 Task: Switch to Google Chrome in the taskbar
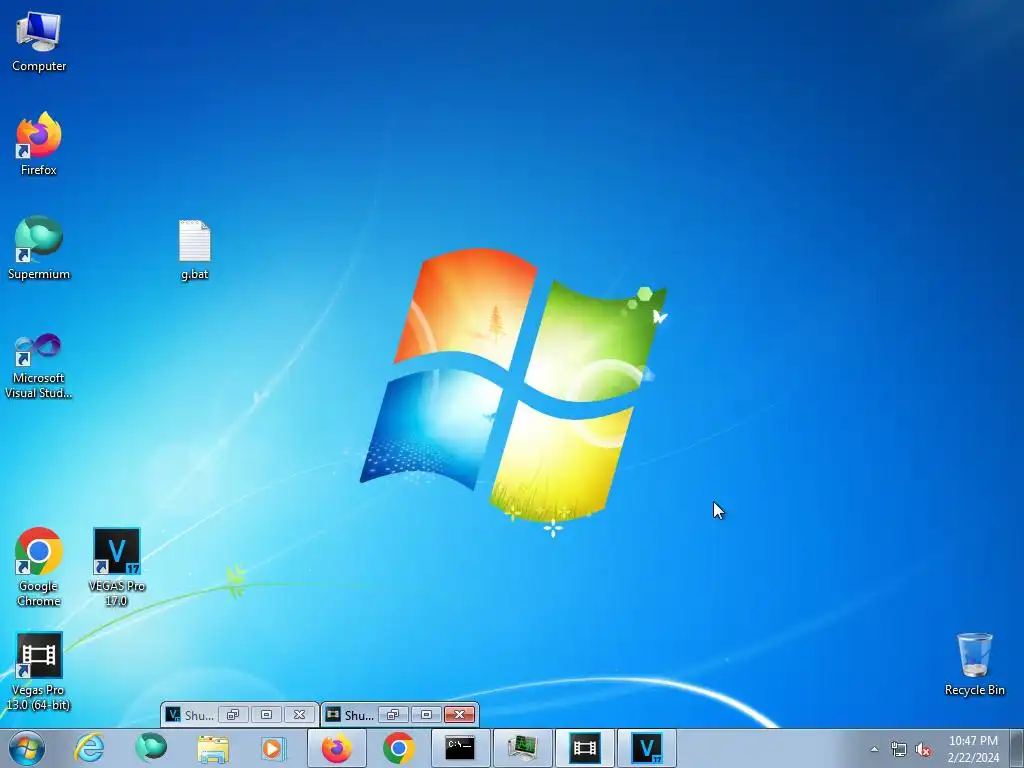coord(398,748)
